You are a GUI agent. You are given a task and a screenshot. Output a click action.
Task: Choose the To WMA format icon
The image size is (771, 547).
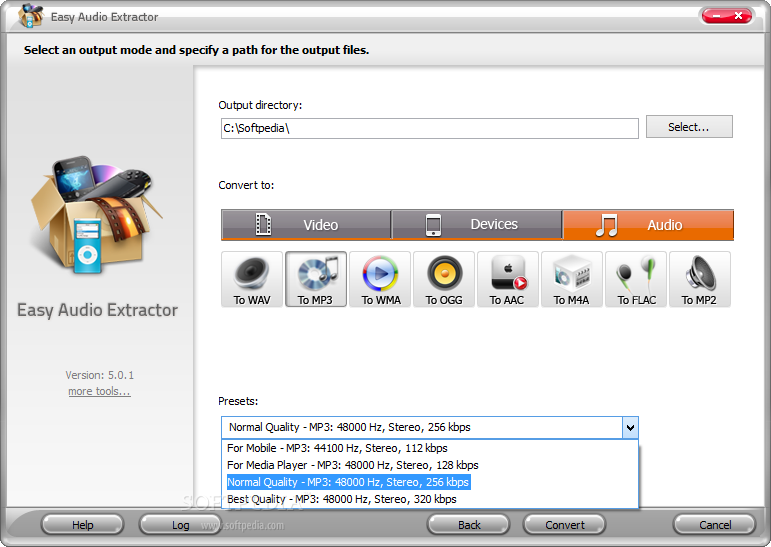(x=380, y=279)
